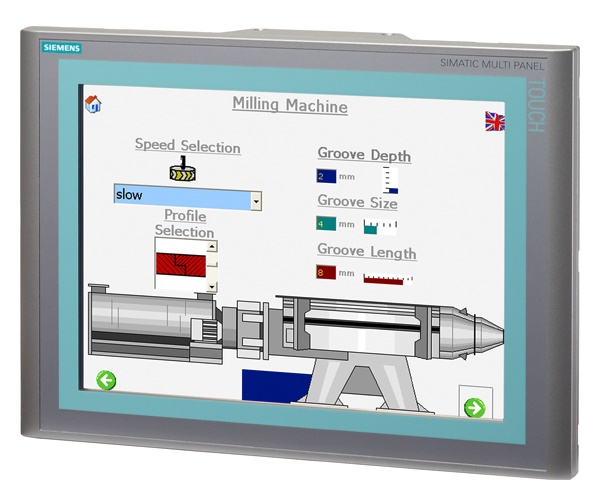The image size is (600, 500).
Task: Adjust the Groove Depth vertical bar gauge
Action: (x=390, y=180)
